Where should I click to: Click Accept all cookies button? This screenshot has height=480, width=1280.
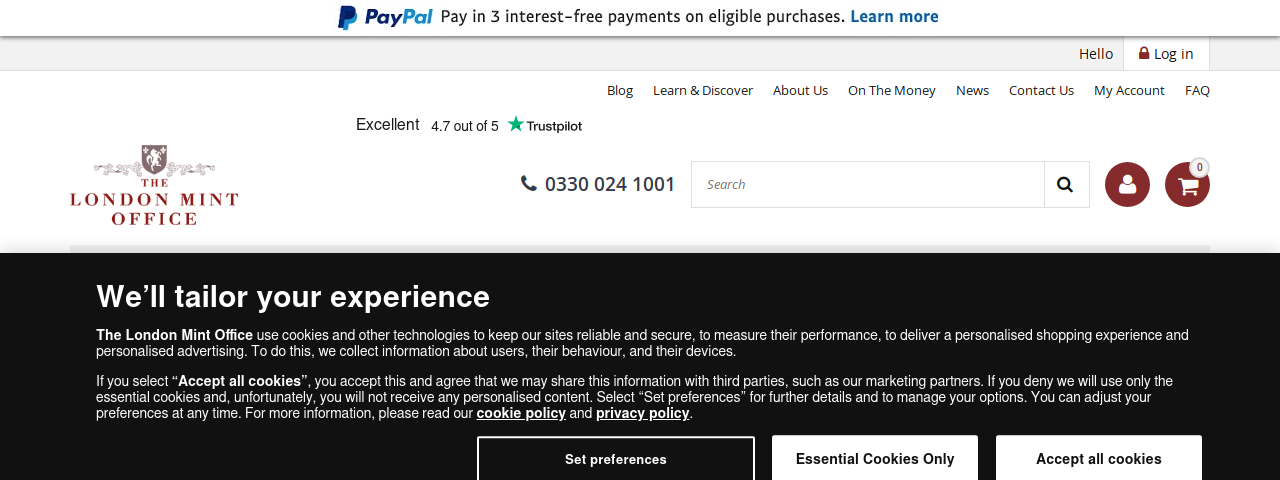[x=1099, y=459]
